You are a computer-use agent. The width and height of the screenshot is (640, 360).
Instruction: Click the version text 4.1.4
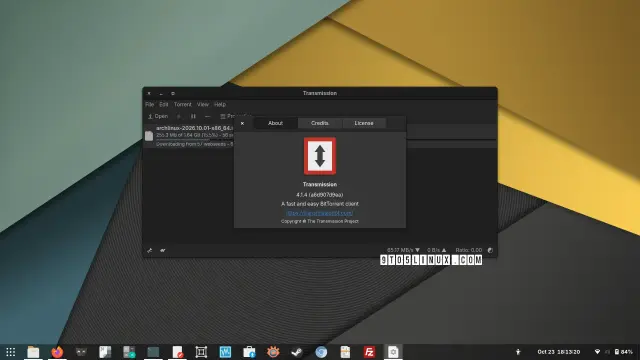pyautogui.click(x=320, y=195)
